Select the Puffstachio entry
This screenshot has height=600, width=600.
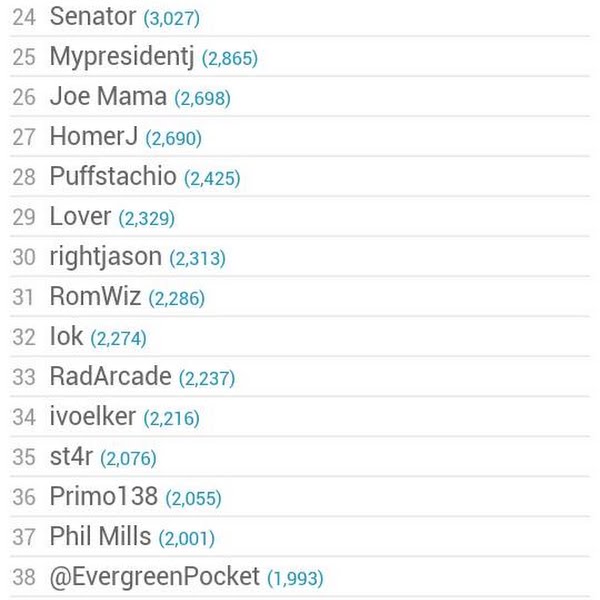coord(113,177)
